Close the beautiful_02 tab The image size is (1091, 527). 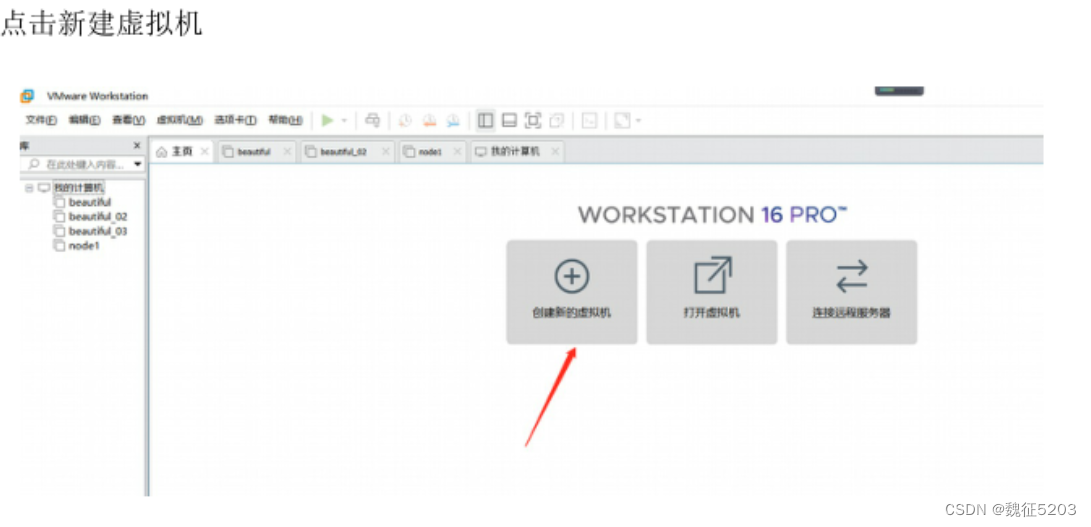pyautogui.click(x=385, y=151)
